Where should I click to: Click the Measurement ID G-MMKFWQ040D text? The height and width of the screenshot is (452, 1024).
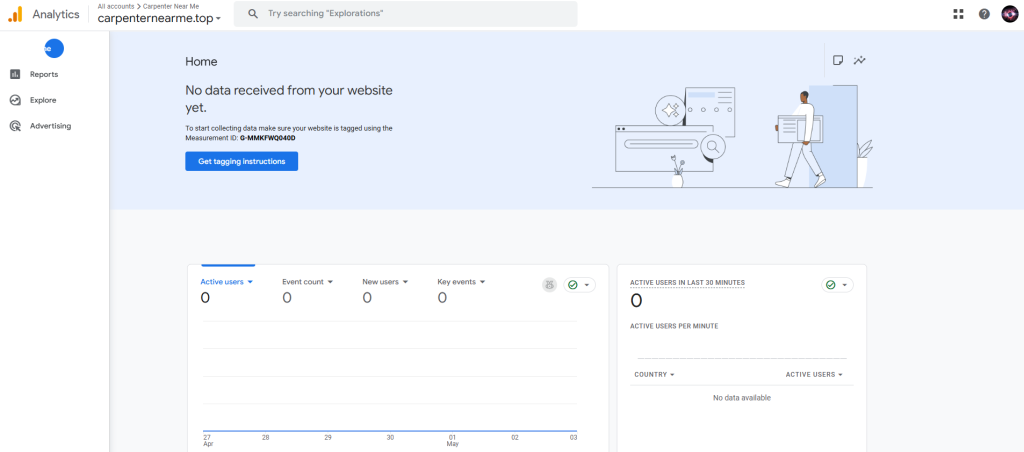click(x=268, y=138)
